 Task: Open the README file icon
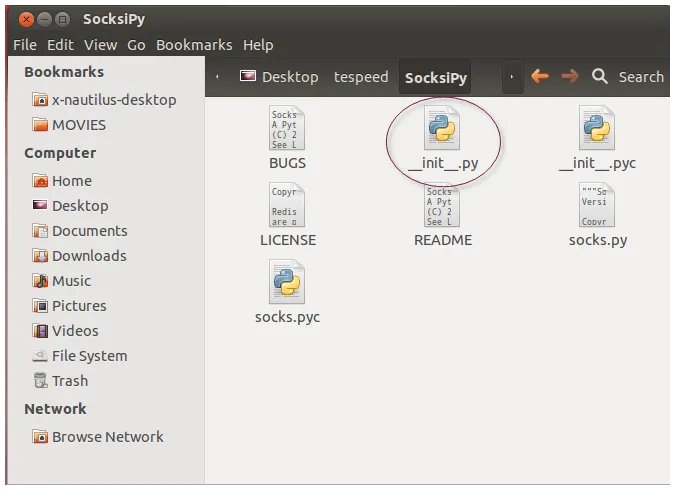click(442, 206)
